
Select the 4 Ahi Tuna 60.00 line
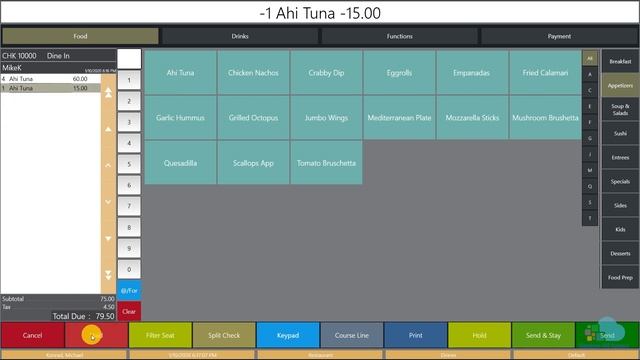click(51, 79)
